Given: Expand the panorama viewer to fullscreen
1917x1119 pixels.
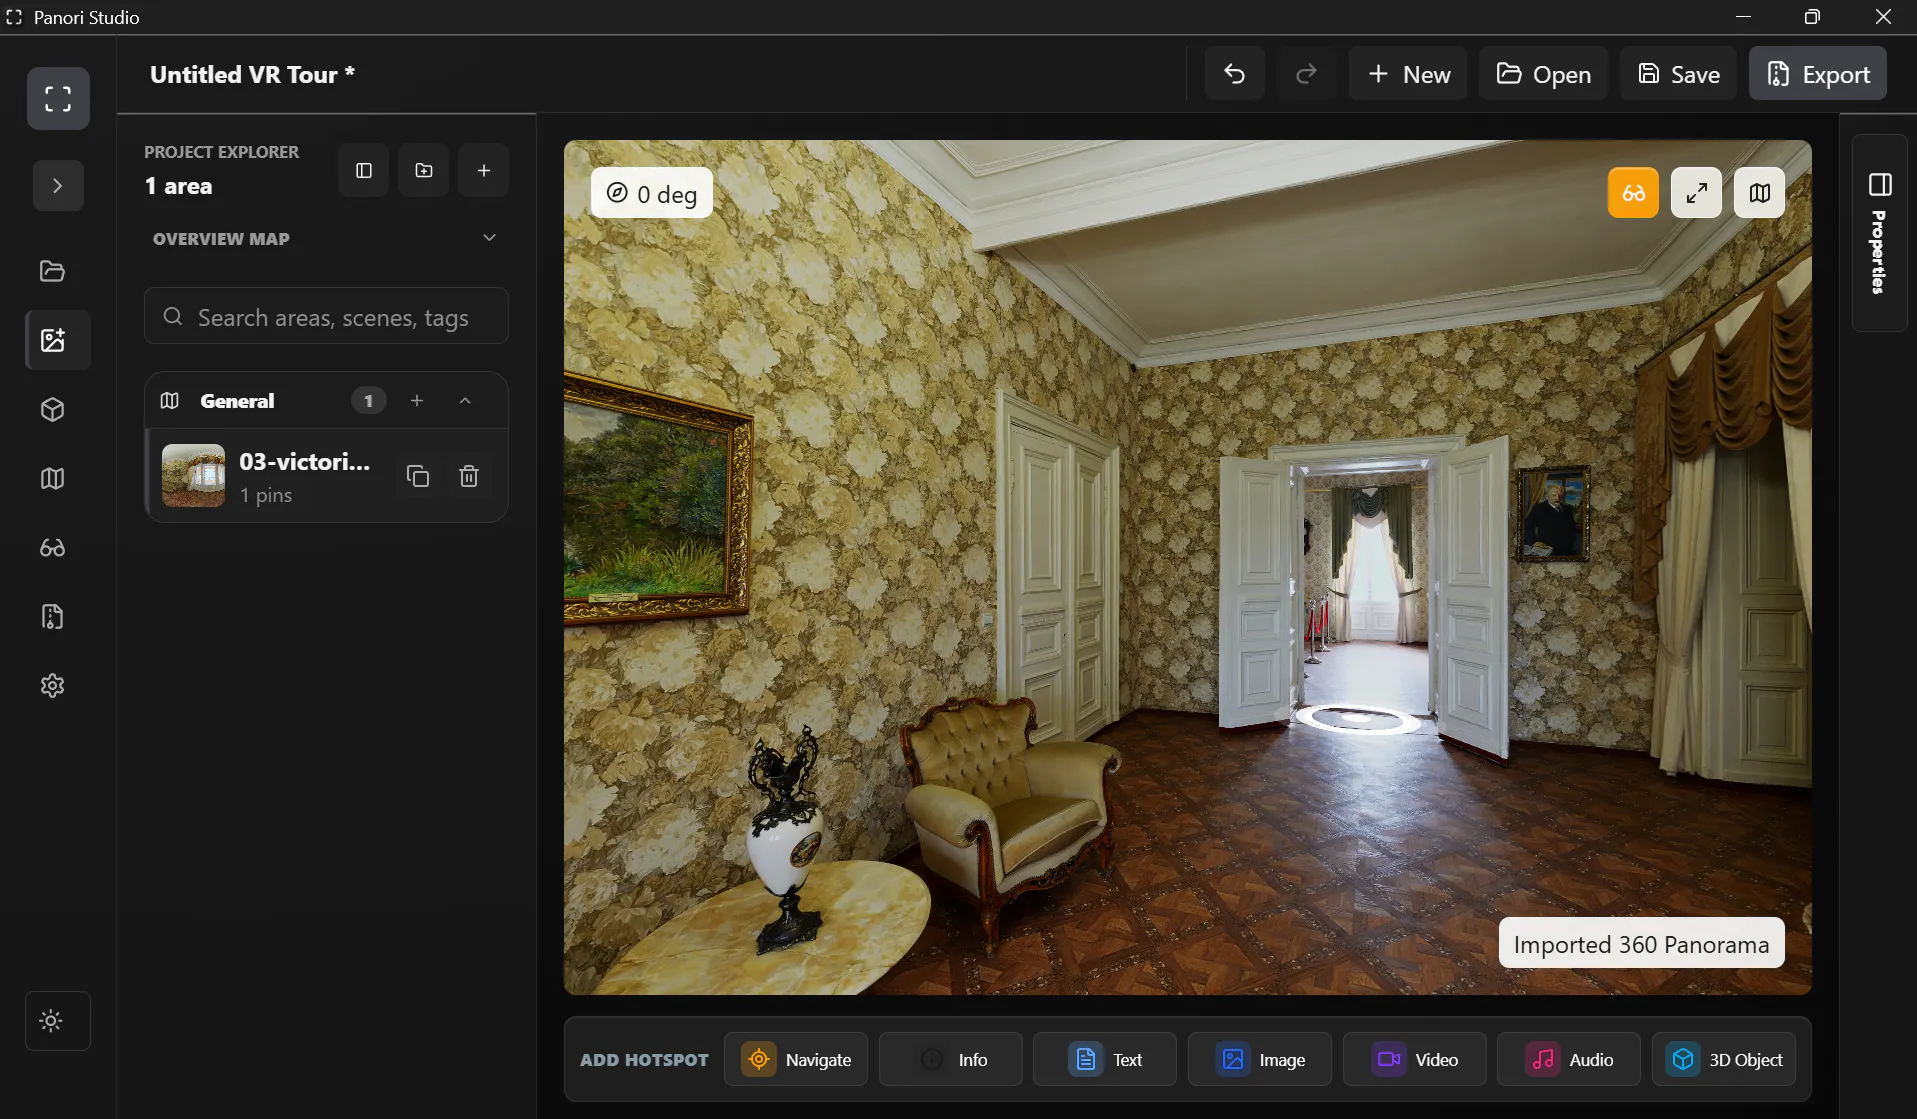Looking at the screenshot, I should [x=1696, y=193].
